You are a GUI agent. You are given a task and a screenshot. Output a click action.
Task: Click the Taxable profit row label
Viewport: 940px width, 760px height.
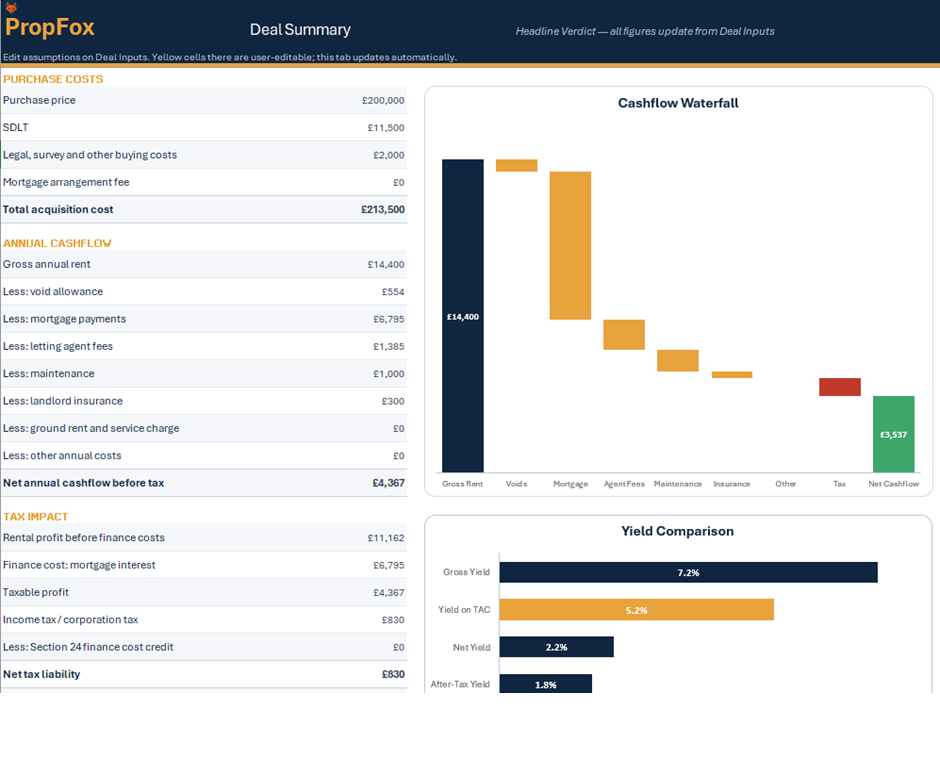pyautogui.click(x=36, y=592)
